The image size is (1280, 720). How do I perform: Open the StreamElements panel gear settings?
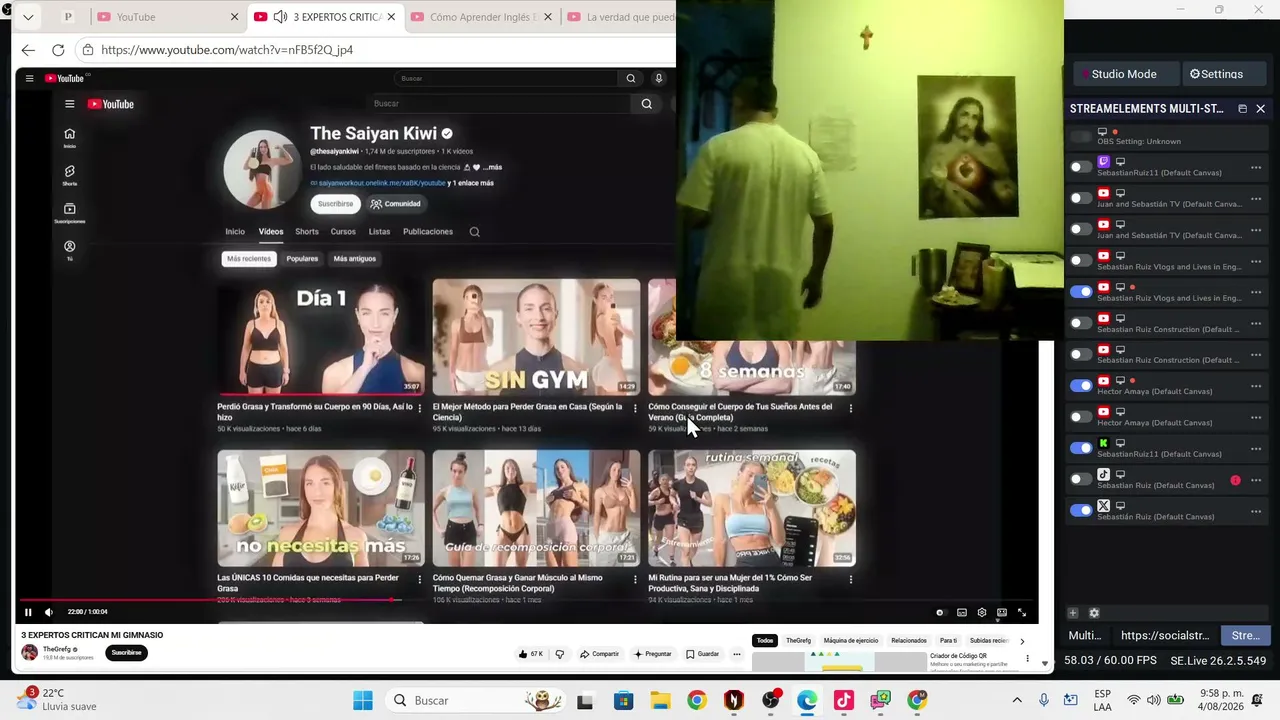pos(1094,613)
